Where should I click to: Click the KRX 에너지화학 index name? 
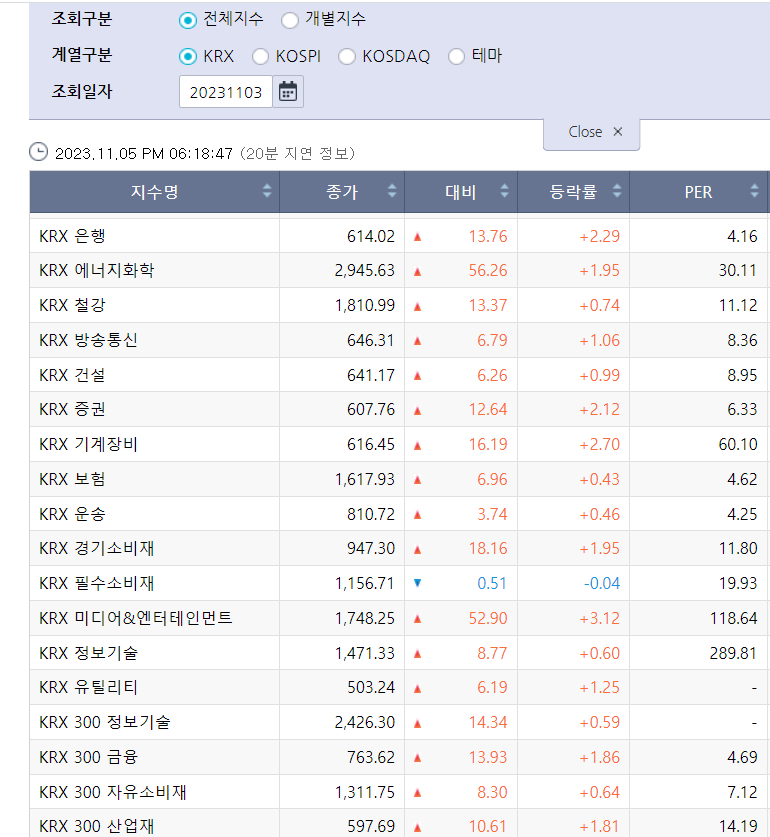97,270
